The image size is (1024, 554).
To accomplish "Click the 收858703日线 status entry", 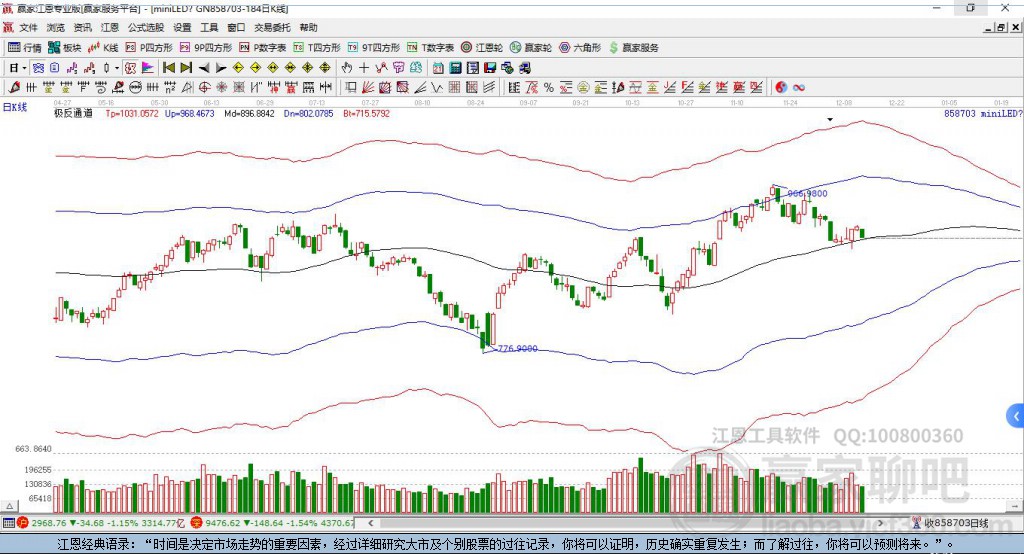I will 955,523.
